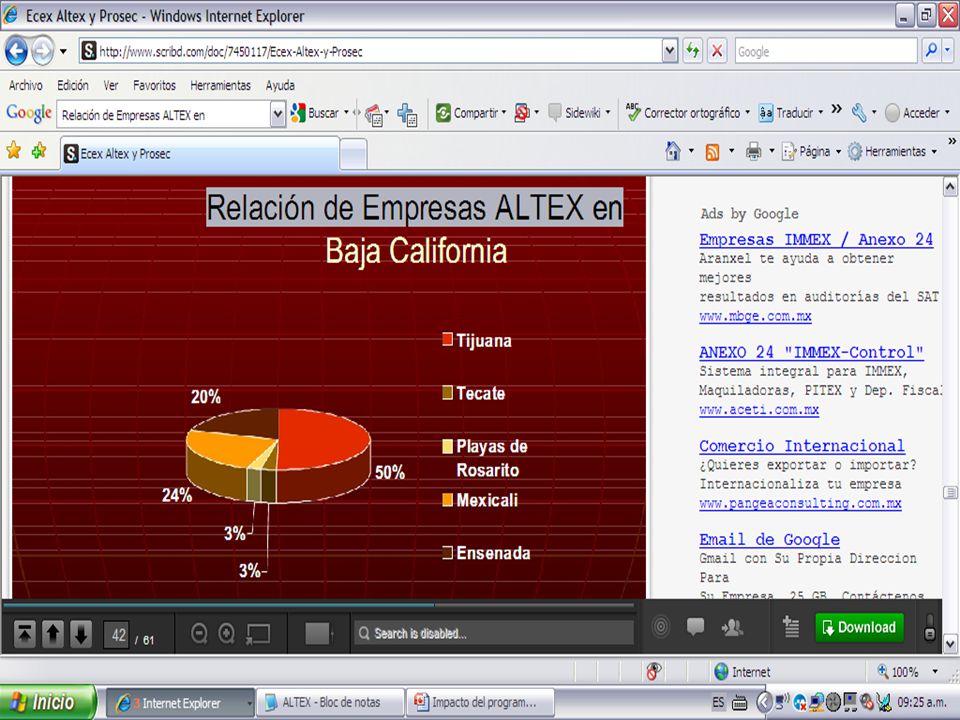Open a new blank tab
960x720 pixels.
[x=353, y=154]
